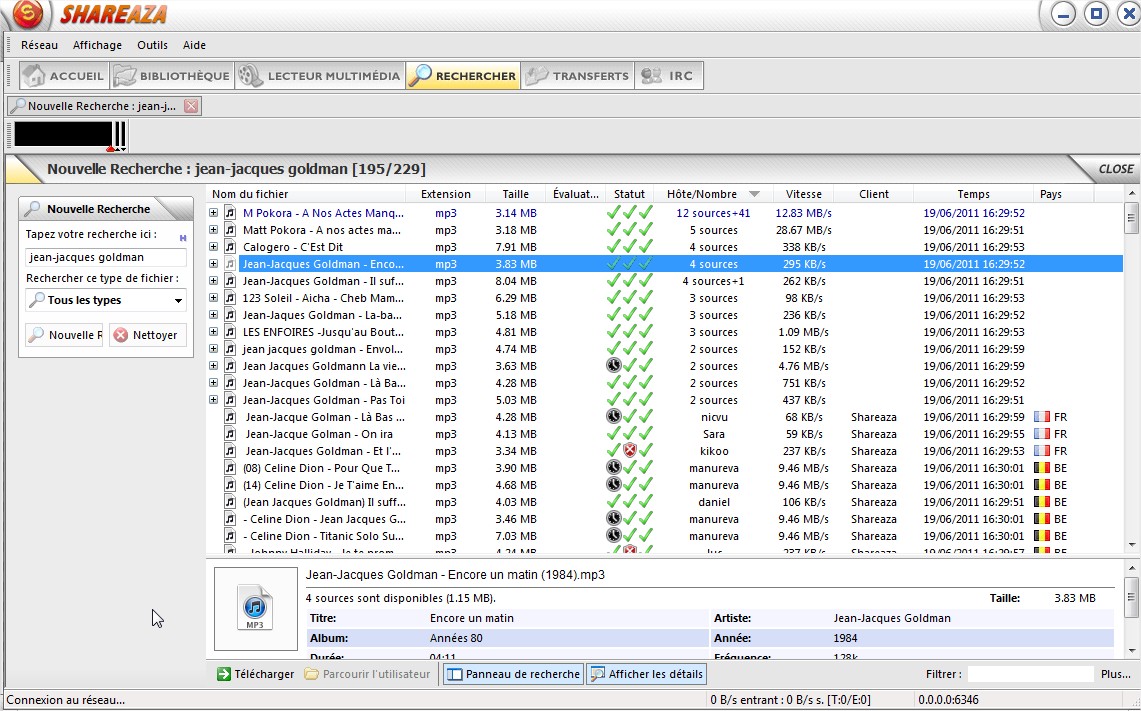Expand the Calogero - C'Est Dit row
Viewport: 1141px width, 711px height.
tap(213, 247)
